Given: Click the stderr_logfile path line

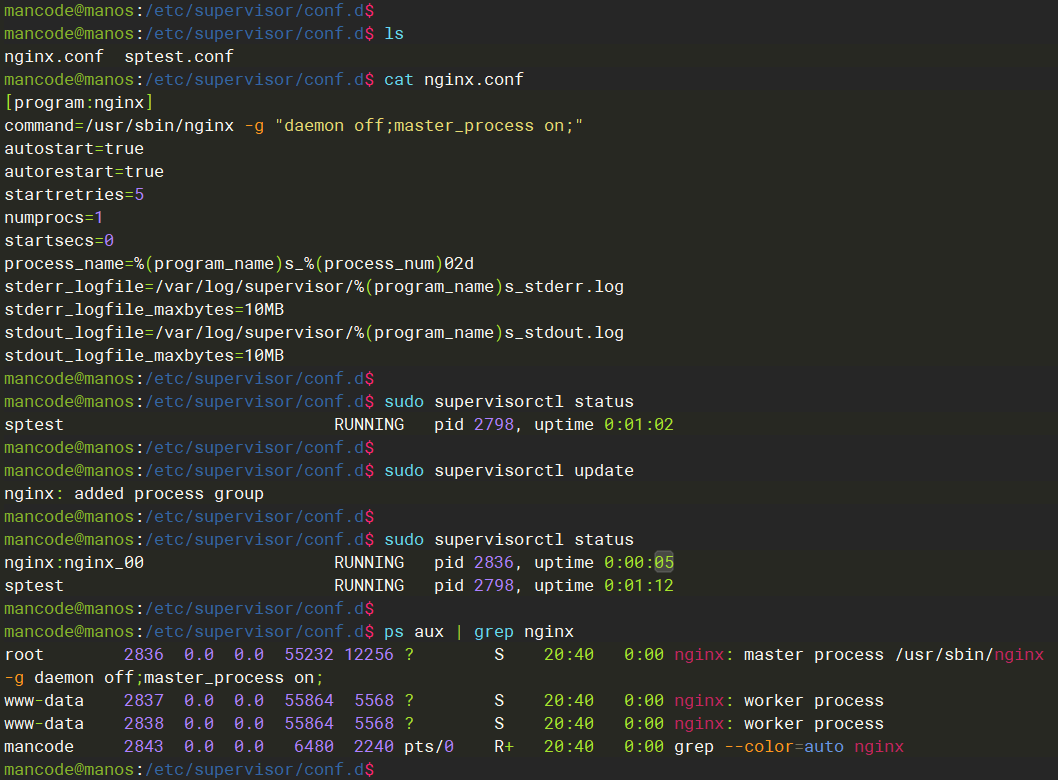Looking at the screenshot, I should tap(314, 286).
